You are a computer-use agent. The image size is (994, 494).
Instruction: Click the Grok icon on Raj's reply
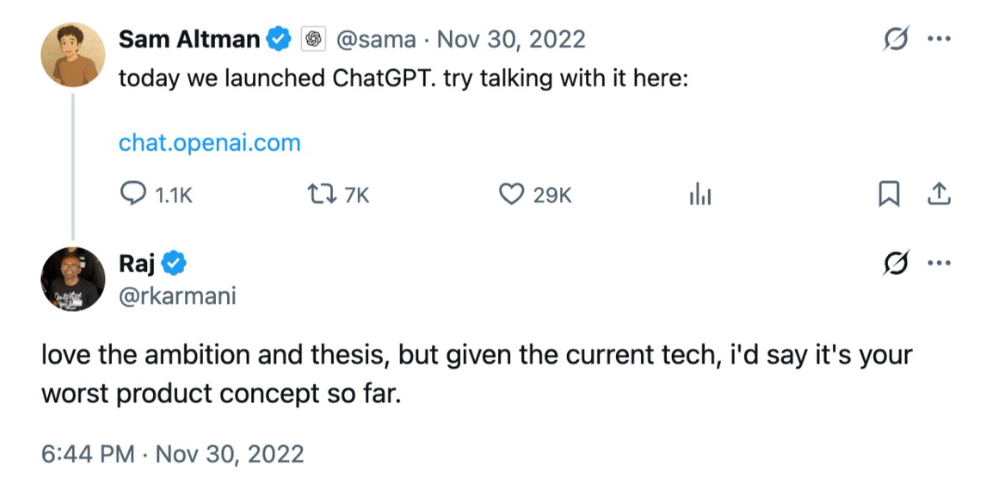[896, 264]
